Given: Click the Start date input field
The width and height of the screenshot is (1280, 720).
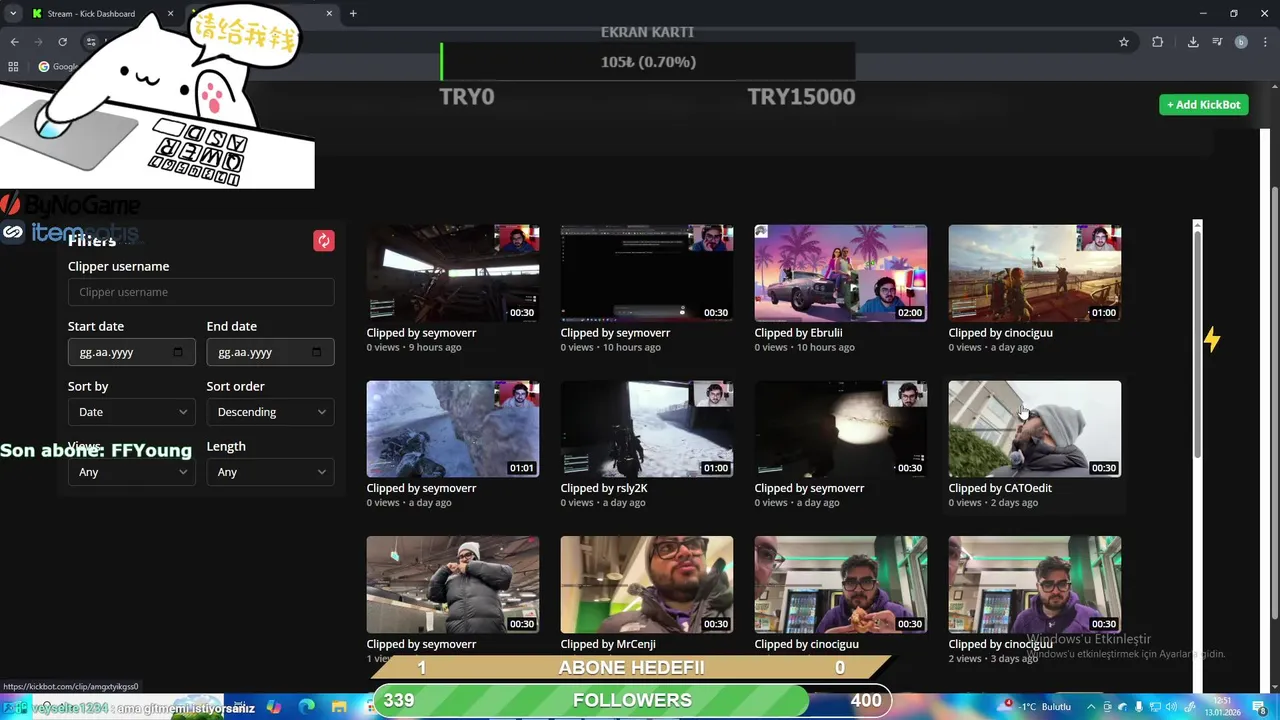Looking at the screenshot, I should 132,352.
